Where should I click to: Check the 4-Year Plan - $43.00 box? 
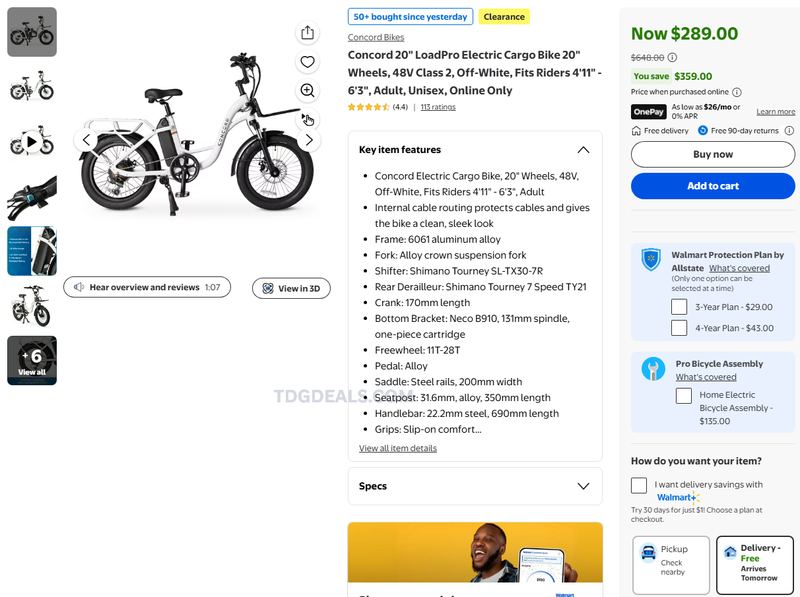pyautogui.click(x=679, y=328)
